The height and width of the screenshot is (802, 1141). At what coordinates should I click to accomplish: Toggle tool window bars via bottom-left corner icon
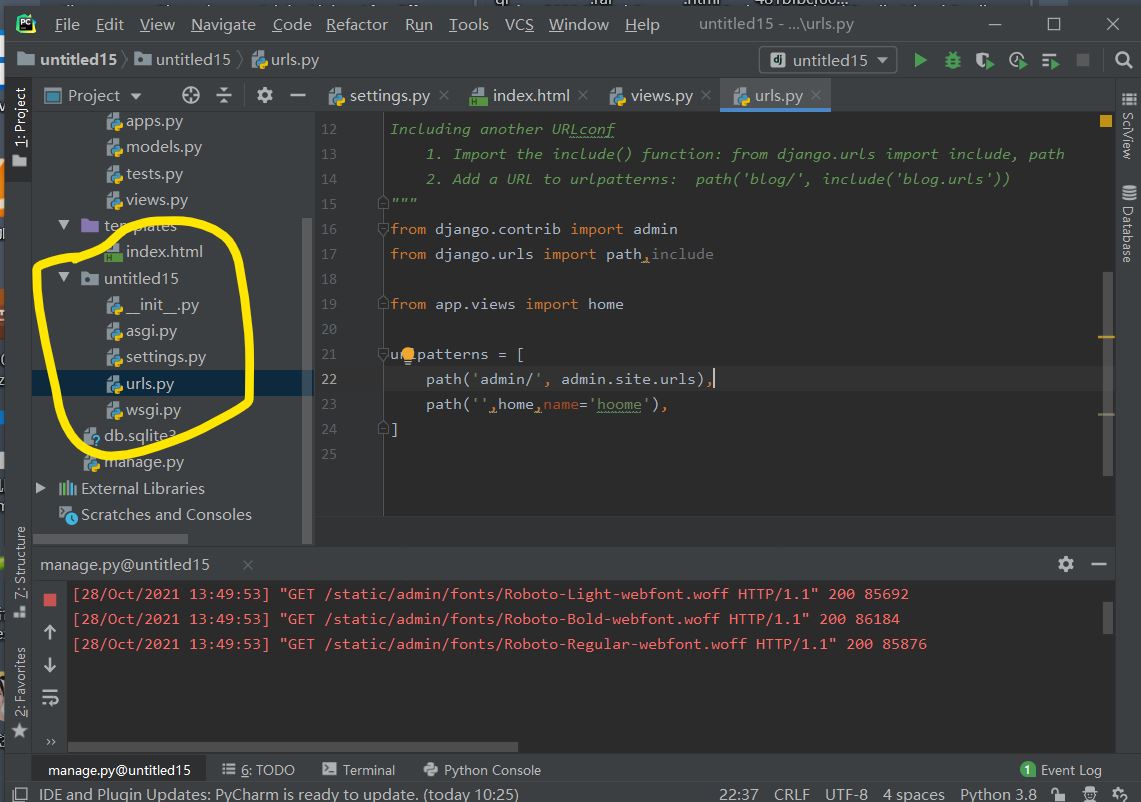click(x=19, y=794)
